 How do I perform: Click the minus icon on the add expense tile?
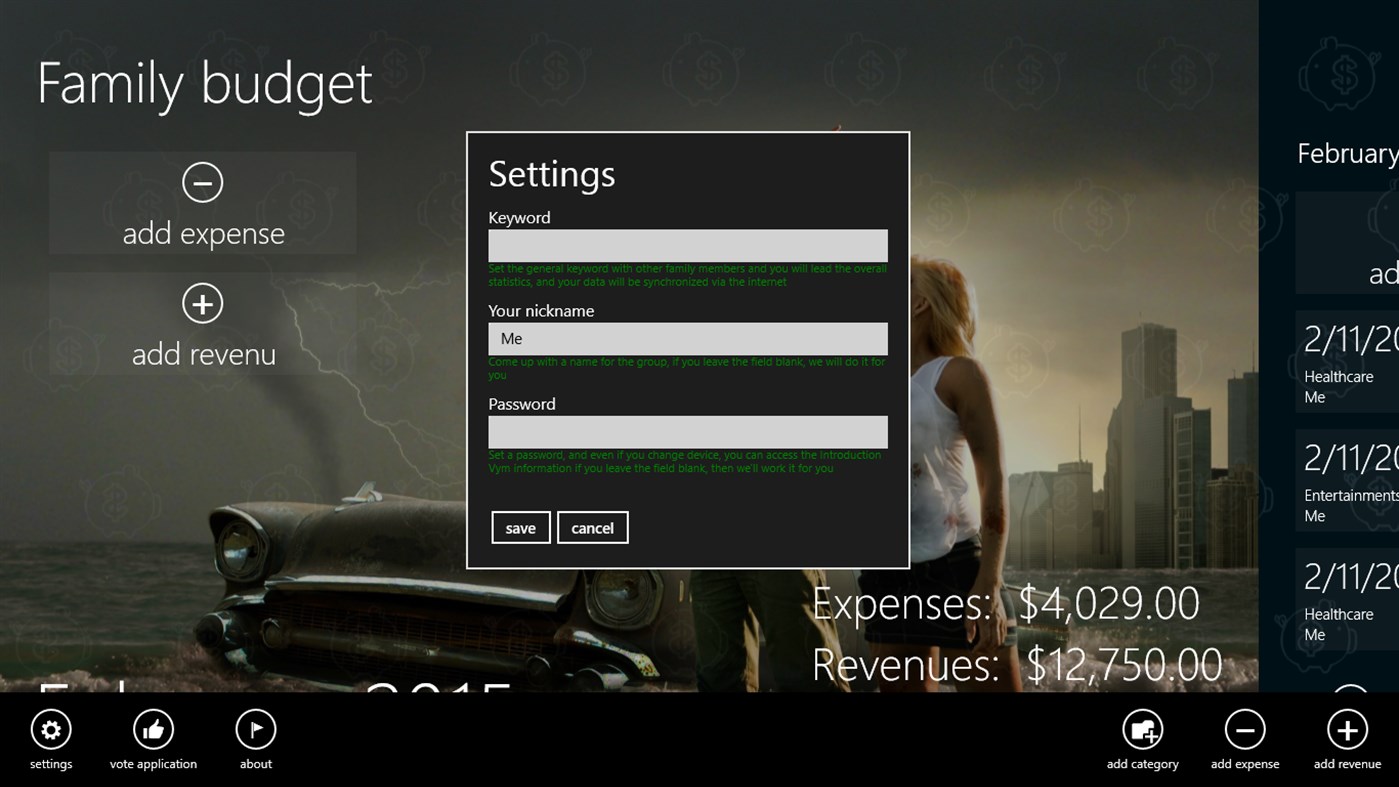[203, 183]
